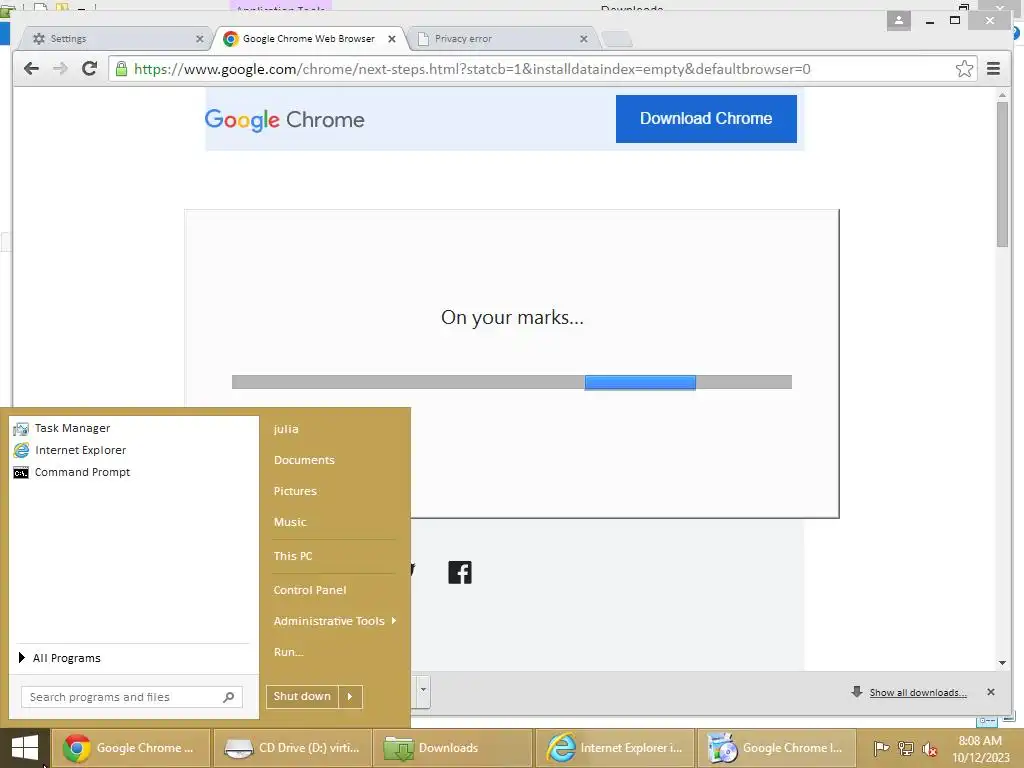Close the Google Chrome Web Browser tab

click(392, 39)
